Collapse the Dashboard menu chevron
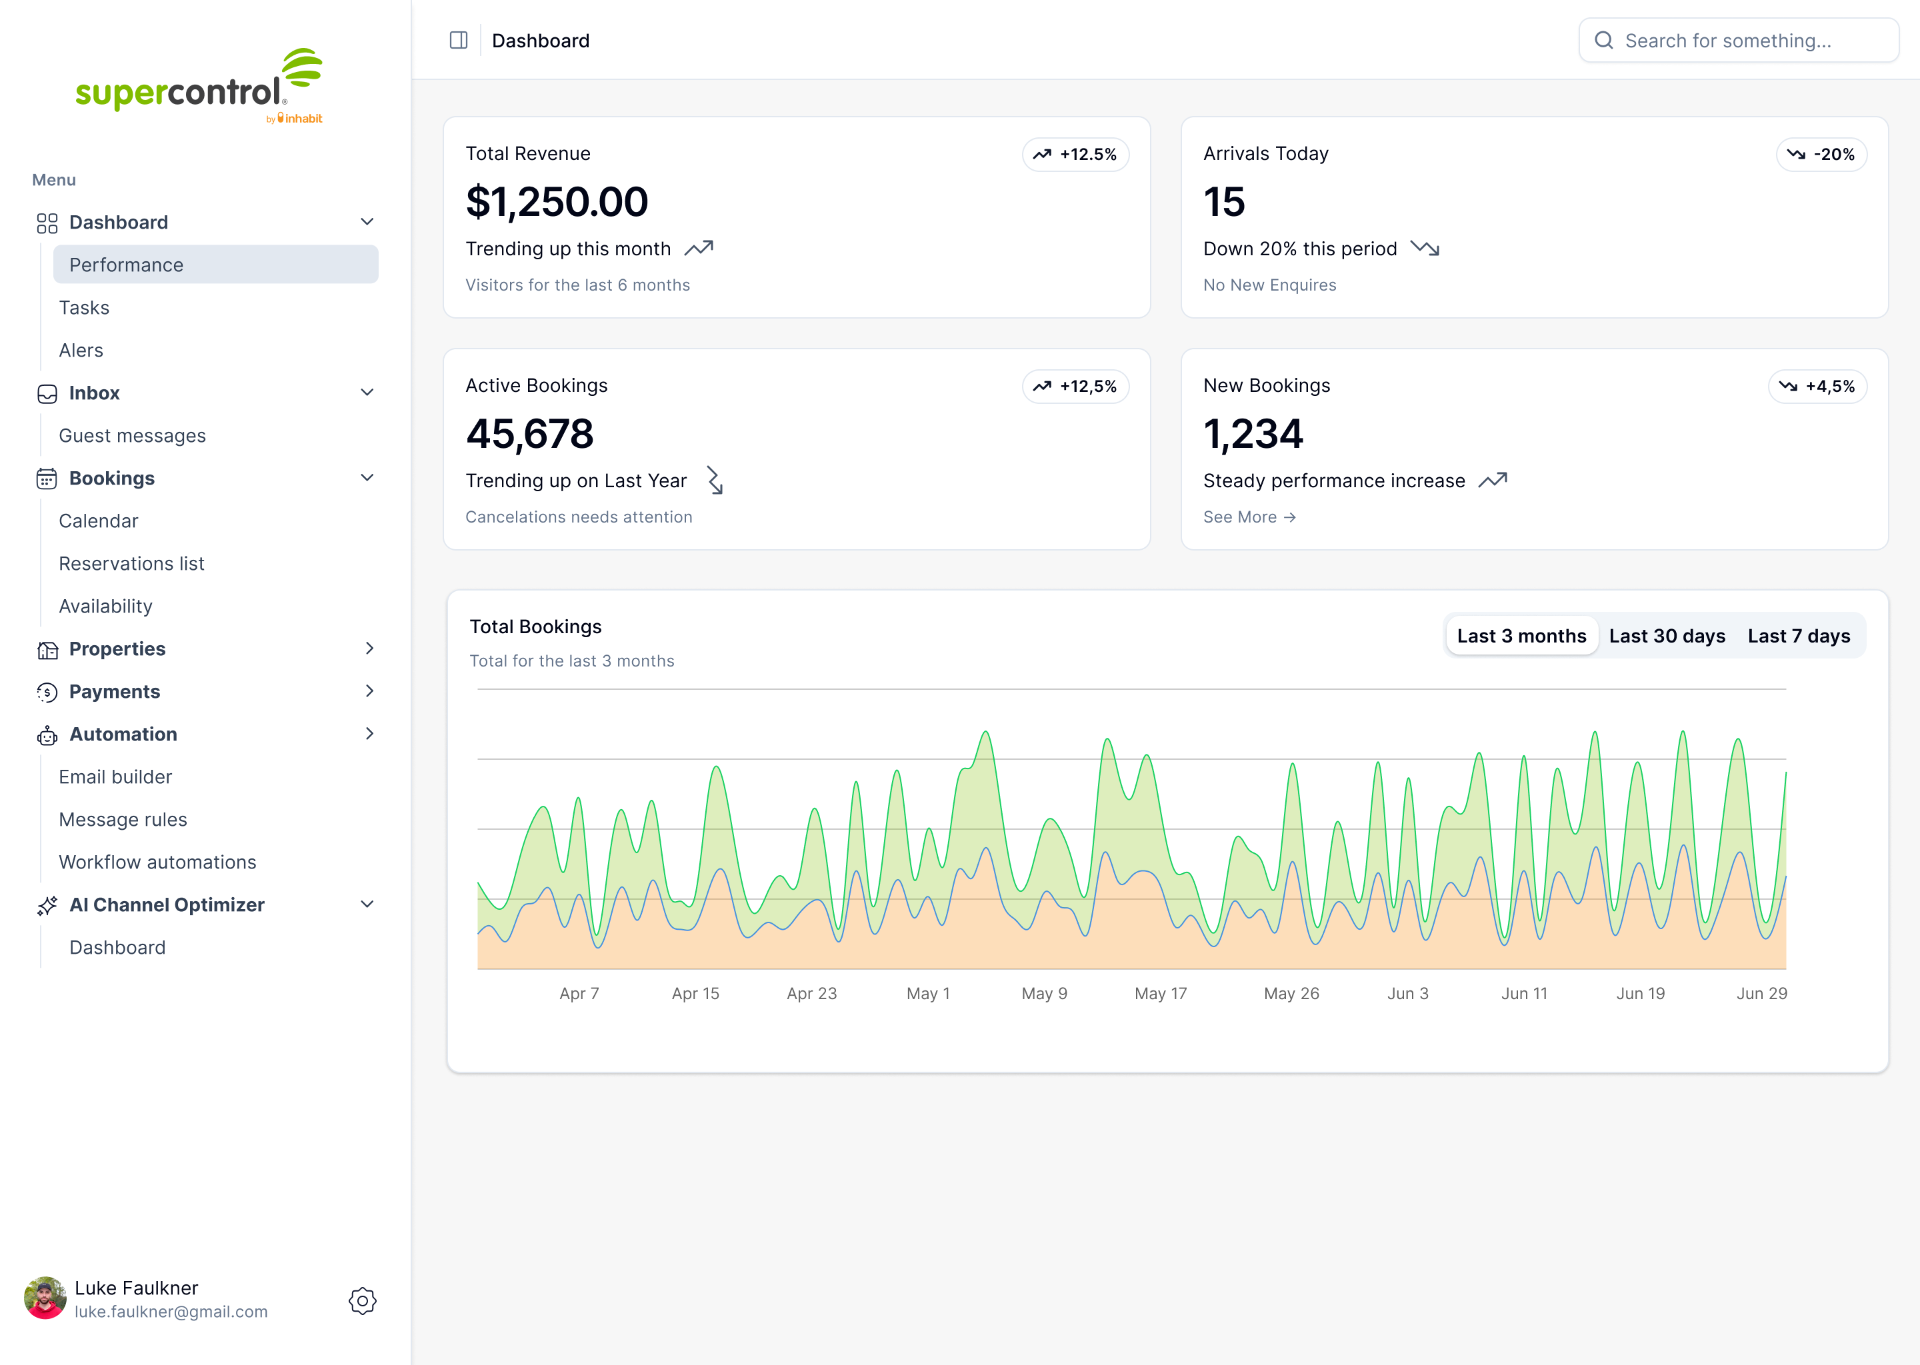The image size is (1920, 1365). [367, 222]
